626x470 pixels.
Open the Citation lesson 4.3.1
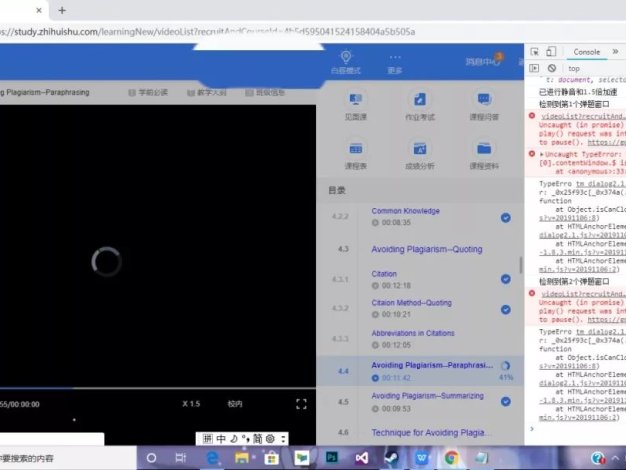(x=385, y=273)
